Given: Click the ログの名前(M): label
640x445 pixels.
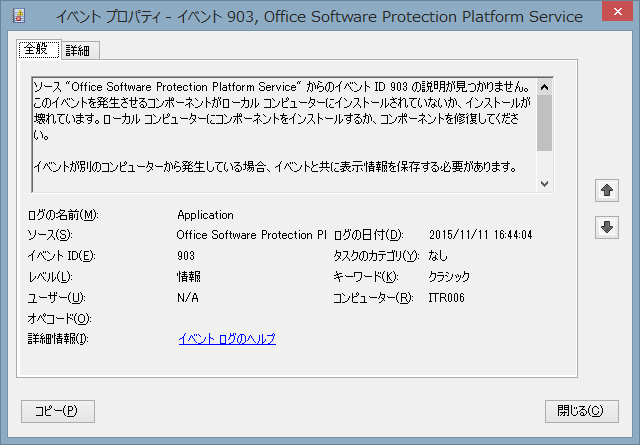Looking at the screenshot, I should pos(63,215).
